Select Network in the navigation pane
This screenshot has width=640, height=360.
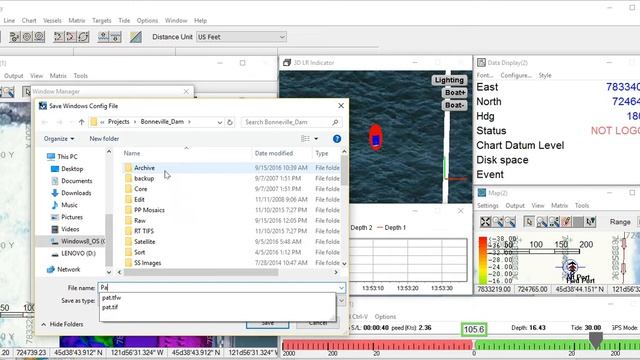(x=69, y=269)
